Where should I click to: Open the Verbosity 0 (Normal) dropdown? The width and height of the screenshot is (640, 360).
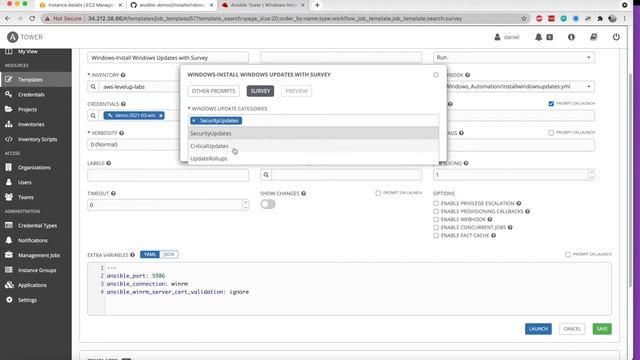pos(133,144)
